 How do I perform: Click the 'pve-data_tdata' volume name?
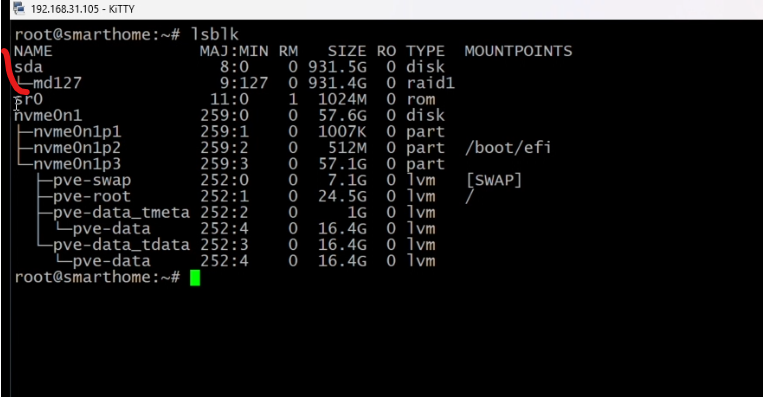122,245
